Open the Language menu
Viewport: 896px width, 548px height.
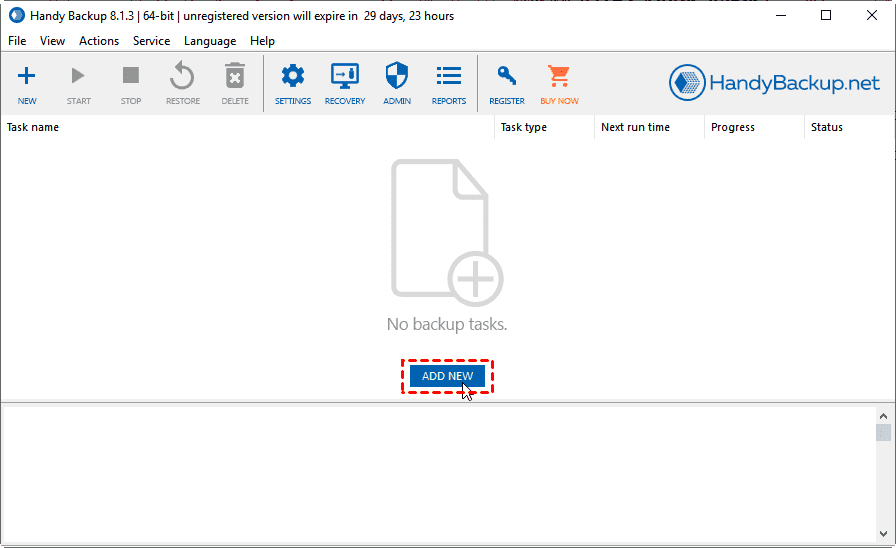point(210,41)
